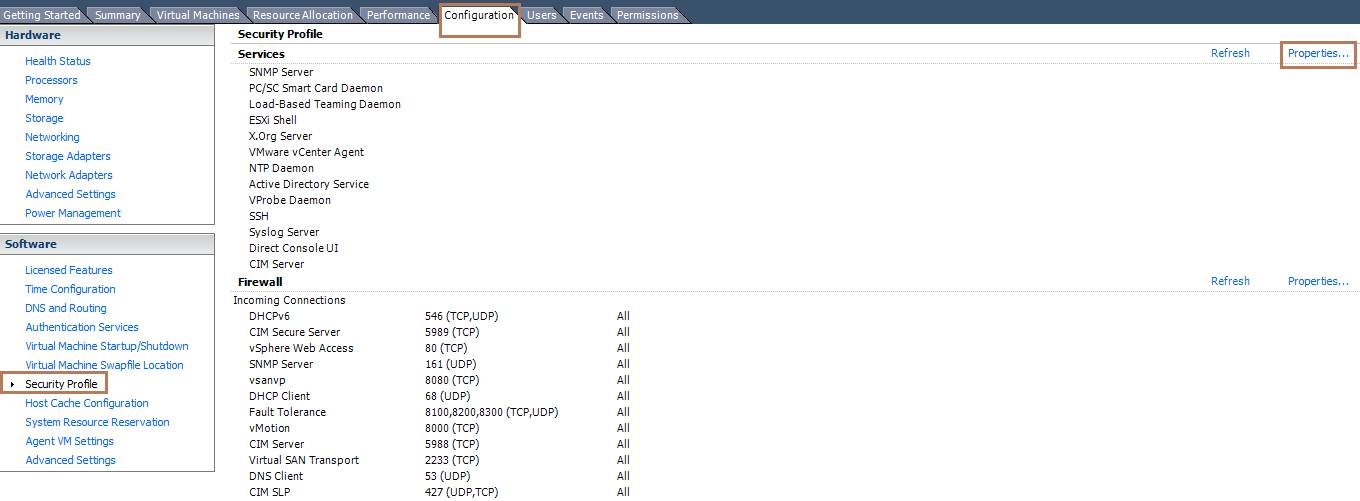Open the Resource Allocation tab

coord(302,15)
